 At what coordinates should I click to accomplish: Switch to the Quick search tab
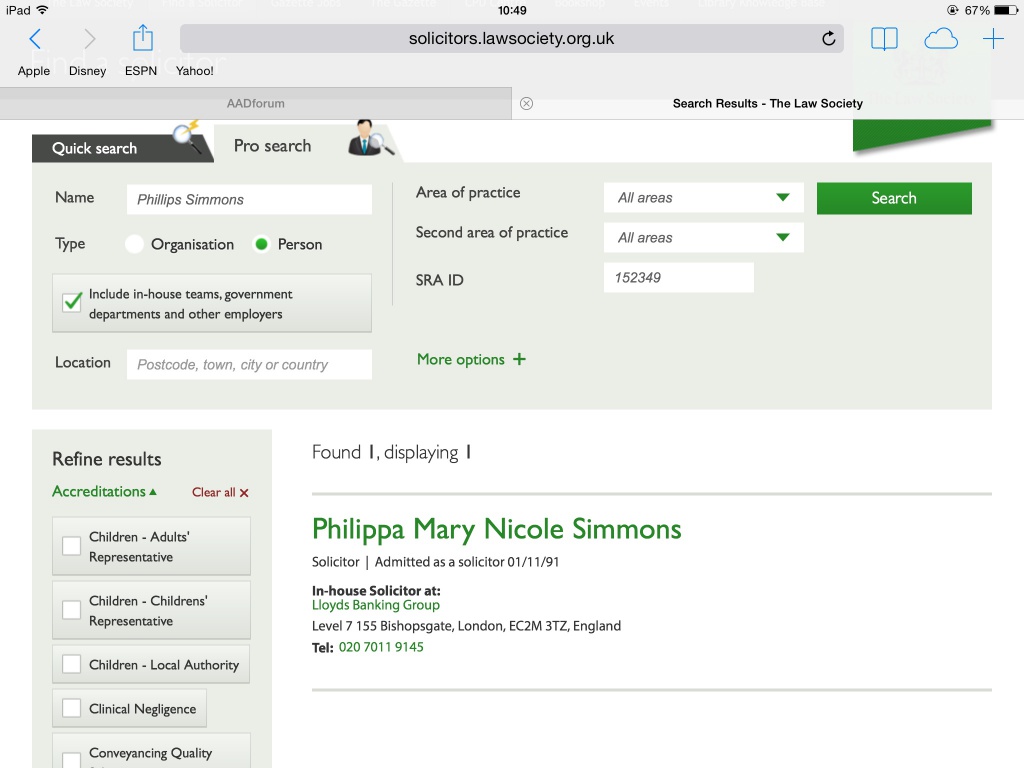pos(95,148)
